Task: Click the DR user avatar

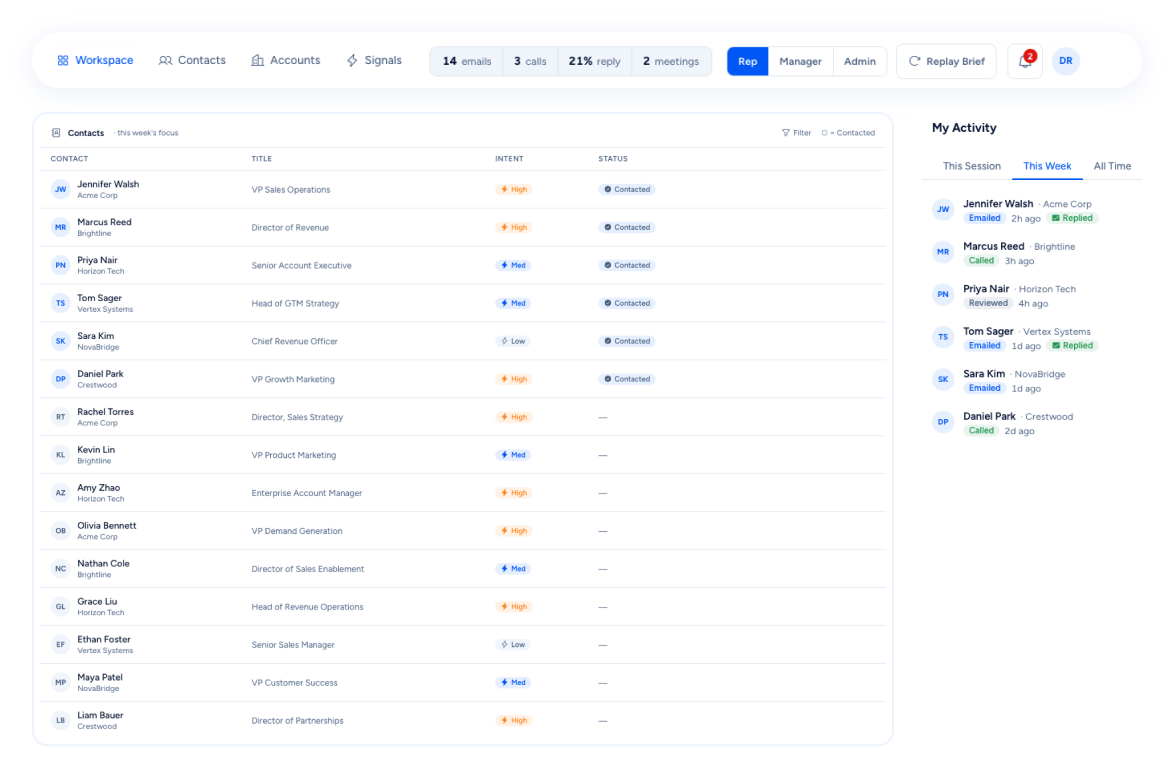Action: [x=1065, y=61]
